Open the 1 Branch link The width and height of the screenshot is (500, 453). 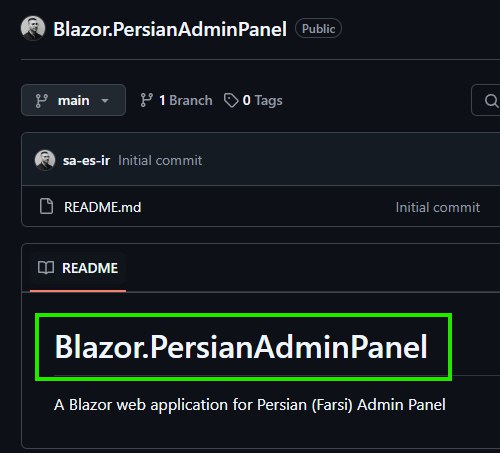click(176, 100)
